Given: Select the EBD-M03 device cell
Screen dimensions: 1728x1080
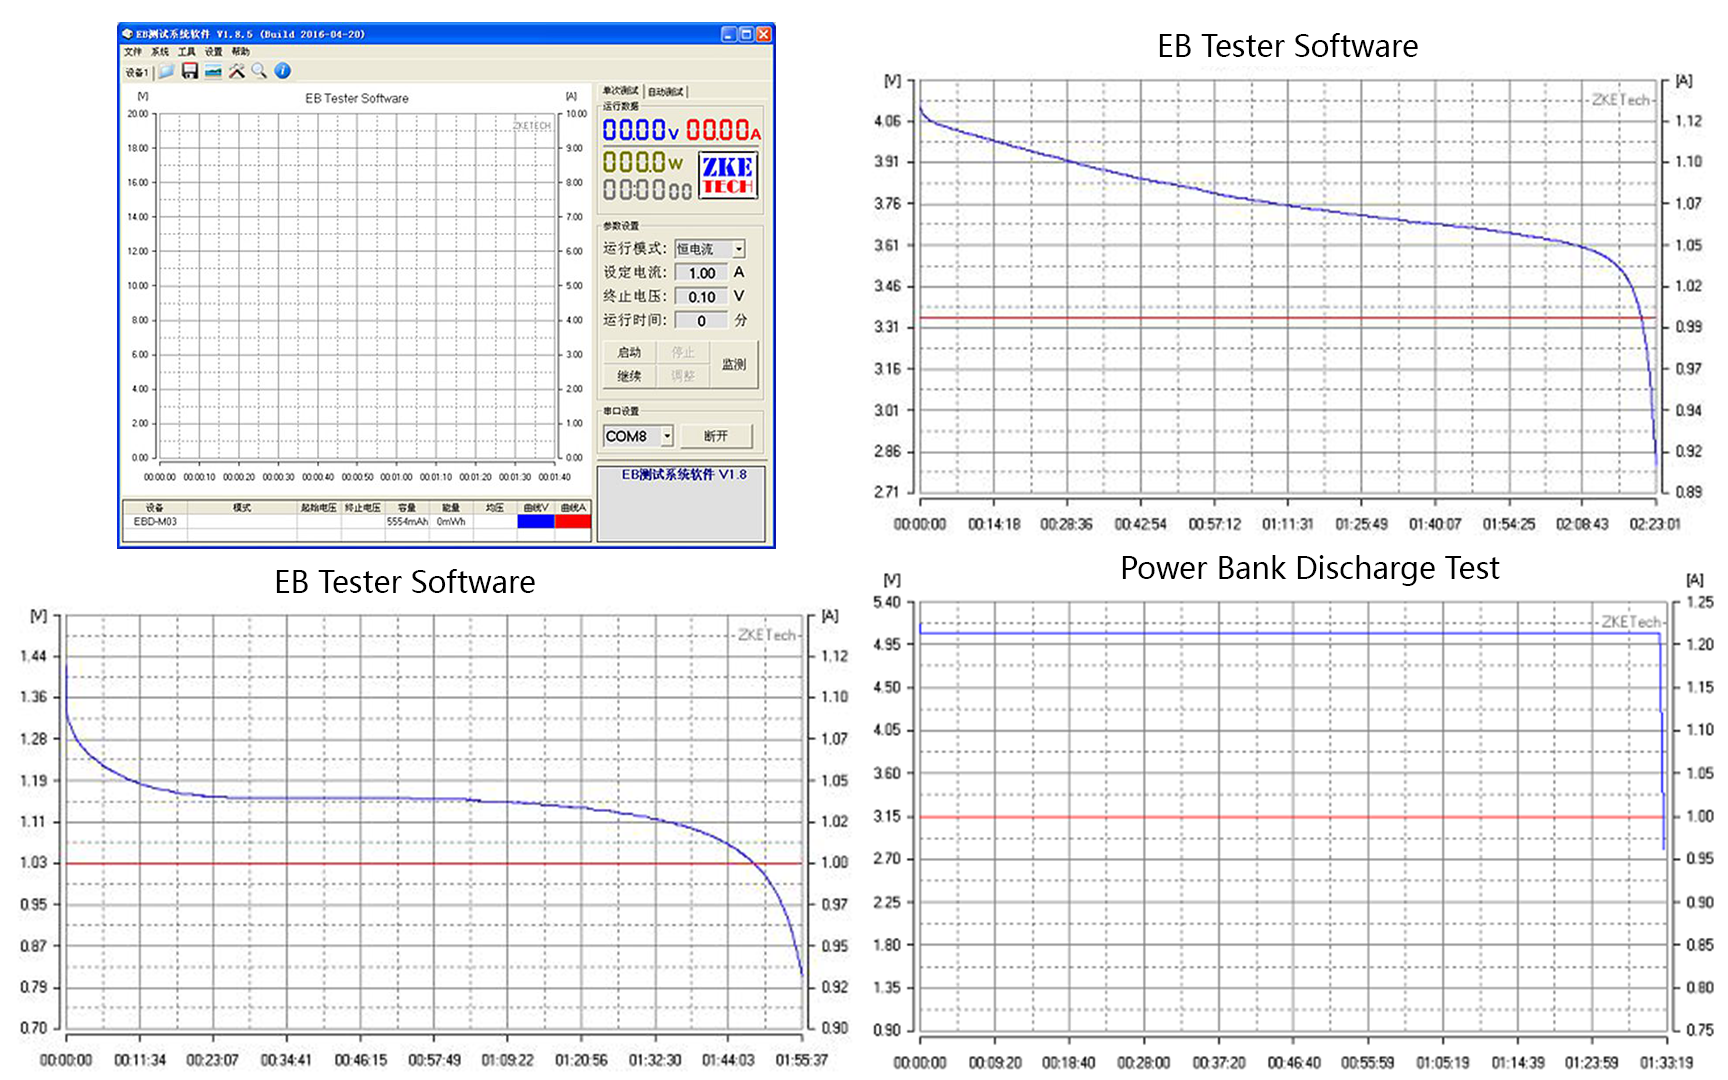Looking at the screenshot, I should (x=155, y=521).
